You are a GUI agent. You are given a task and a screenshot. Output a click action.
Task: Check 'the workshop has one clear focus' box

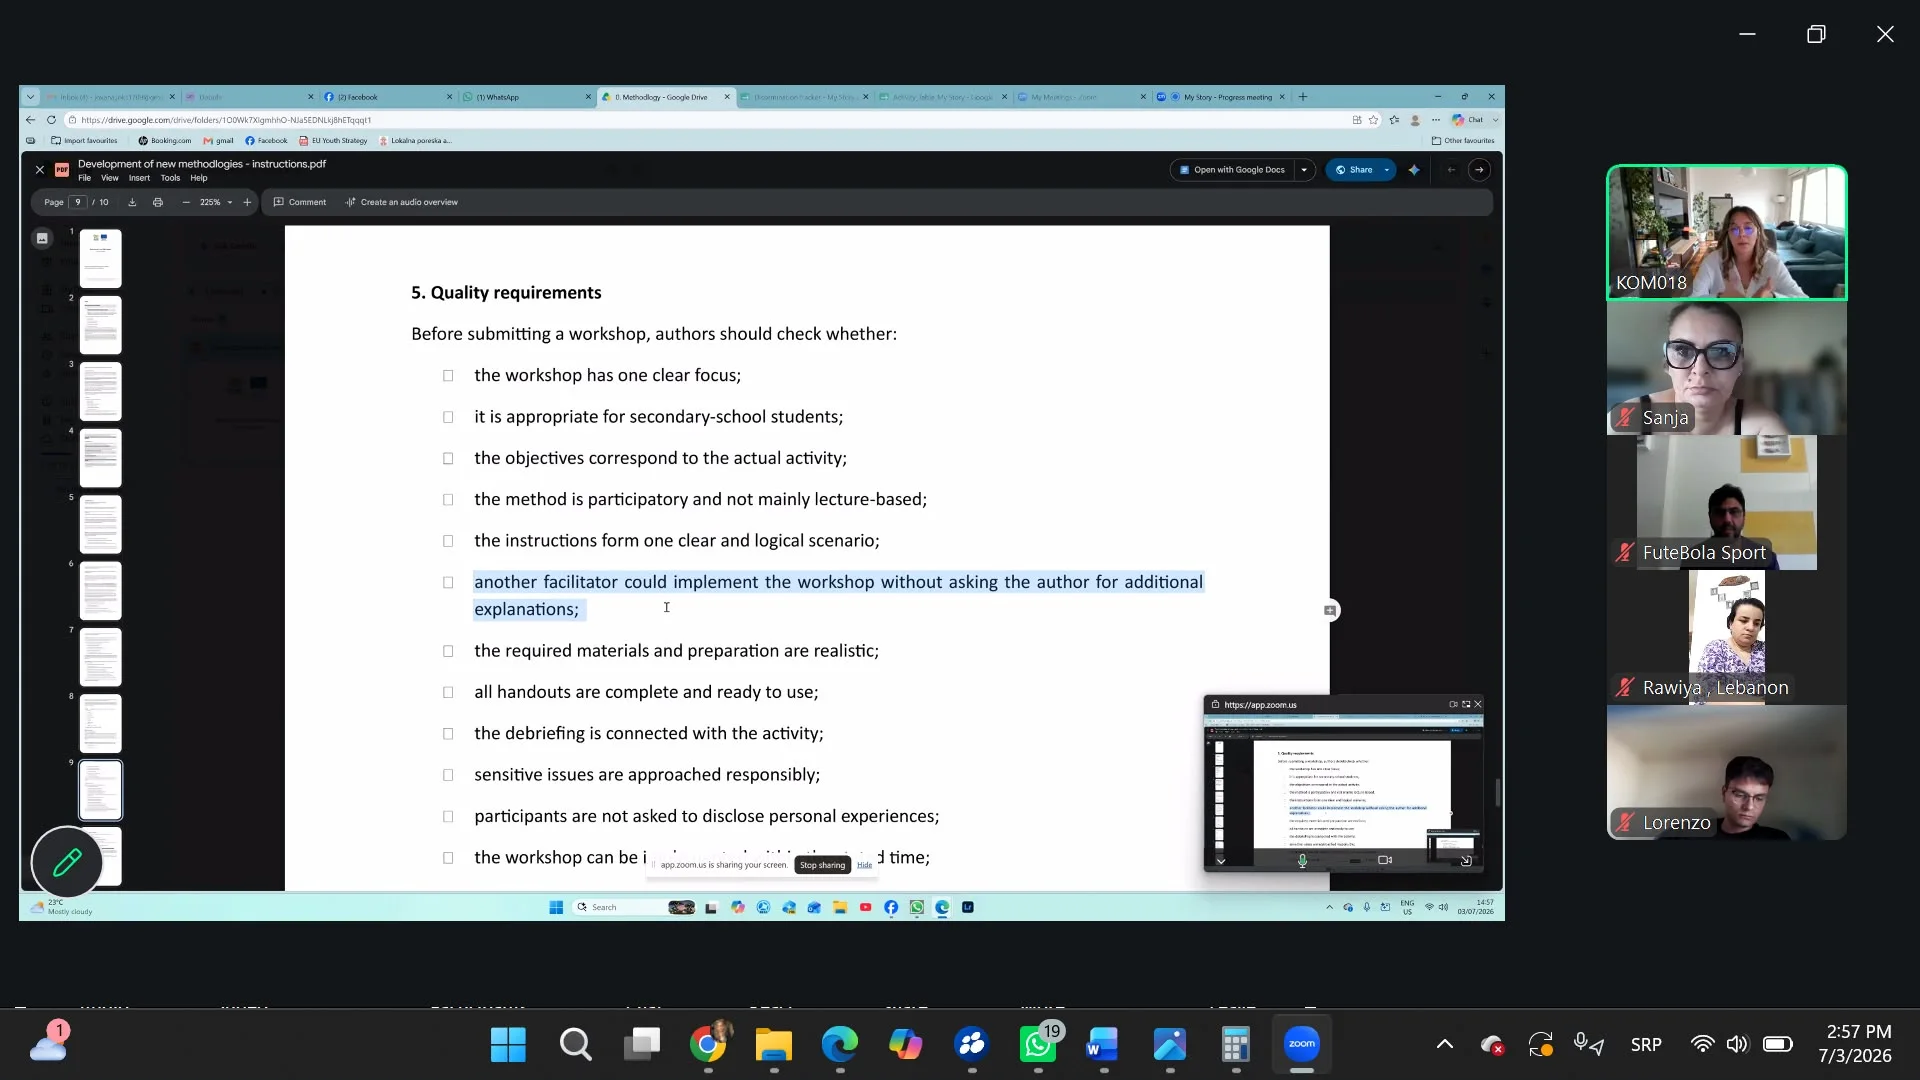[x=448, y=376]
